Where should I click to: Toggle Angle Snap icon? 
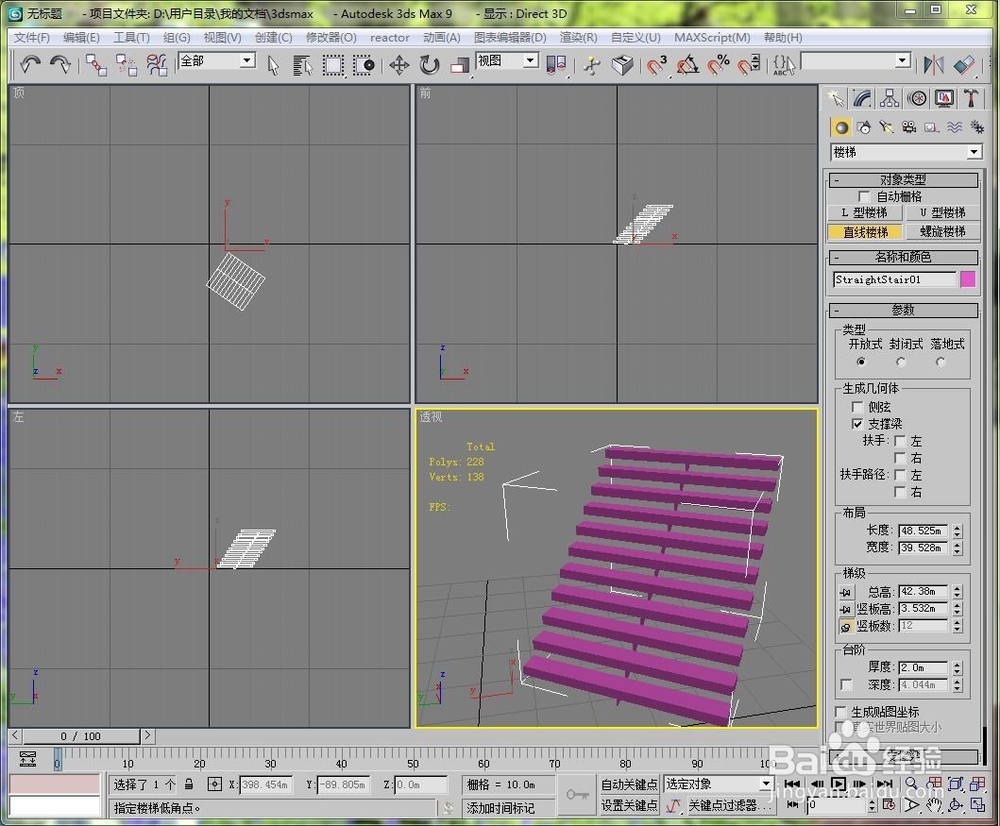click(x=688, y=65)
